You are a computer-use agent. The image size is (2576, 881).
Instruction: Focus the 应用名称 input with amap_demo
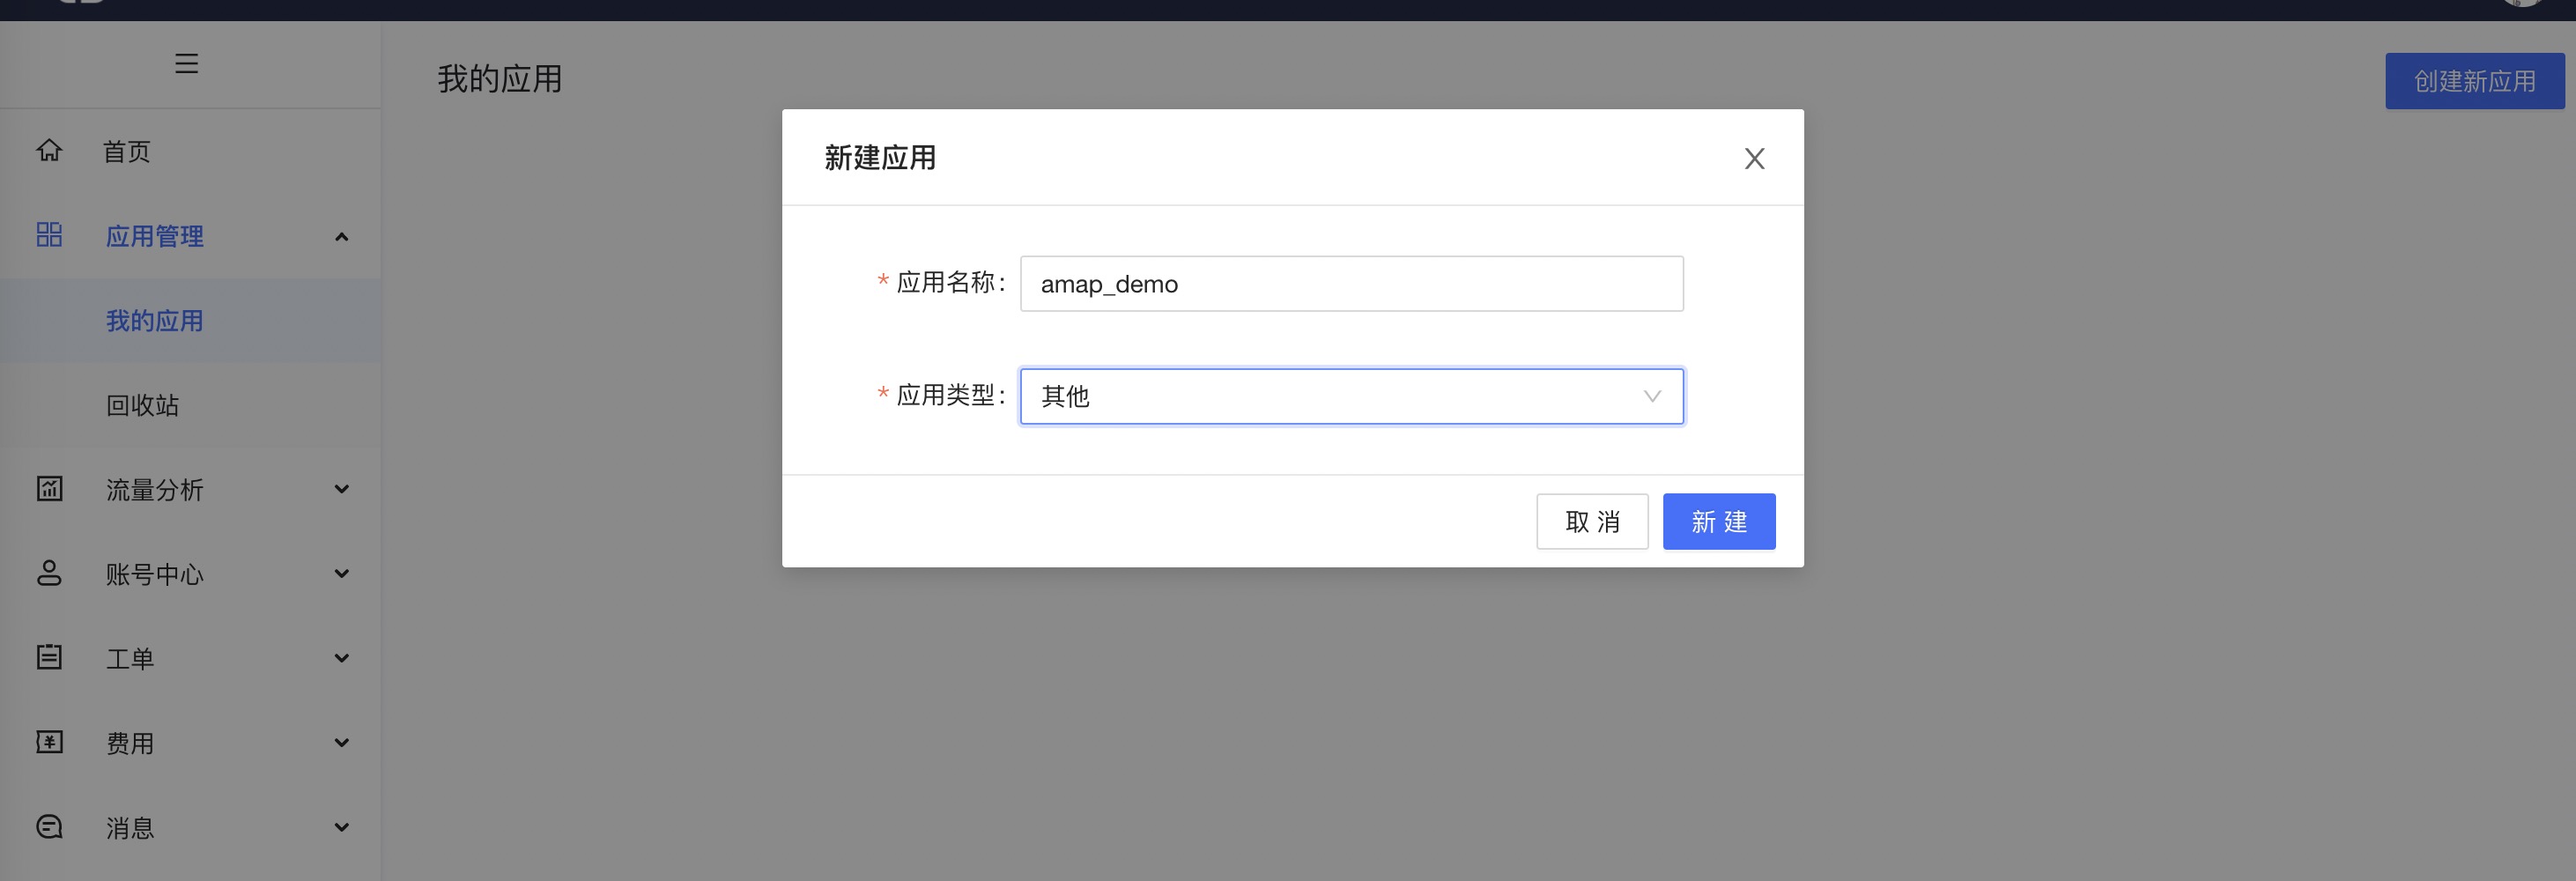tap(1351, 284)
